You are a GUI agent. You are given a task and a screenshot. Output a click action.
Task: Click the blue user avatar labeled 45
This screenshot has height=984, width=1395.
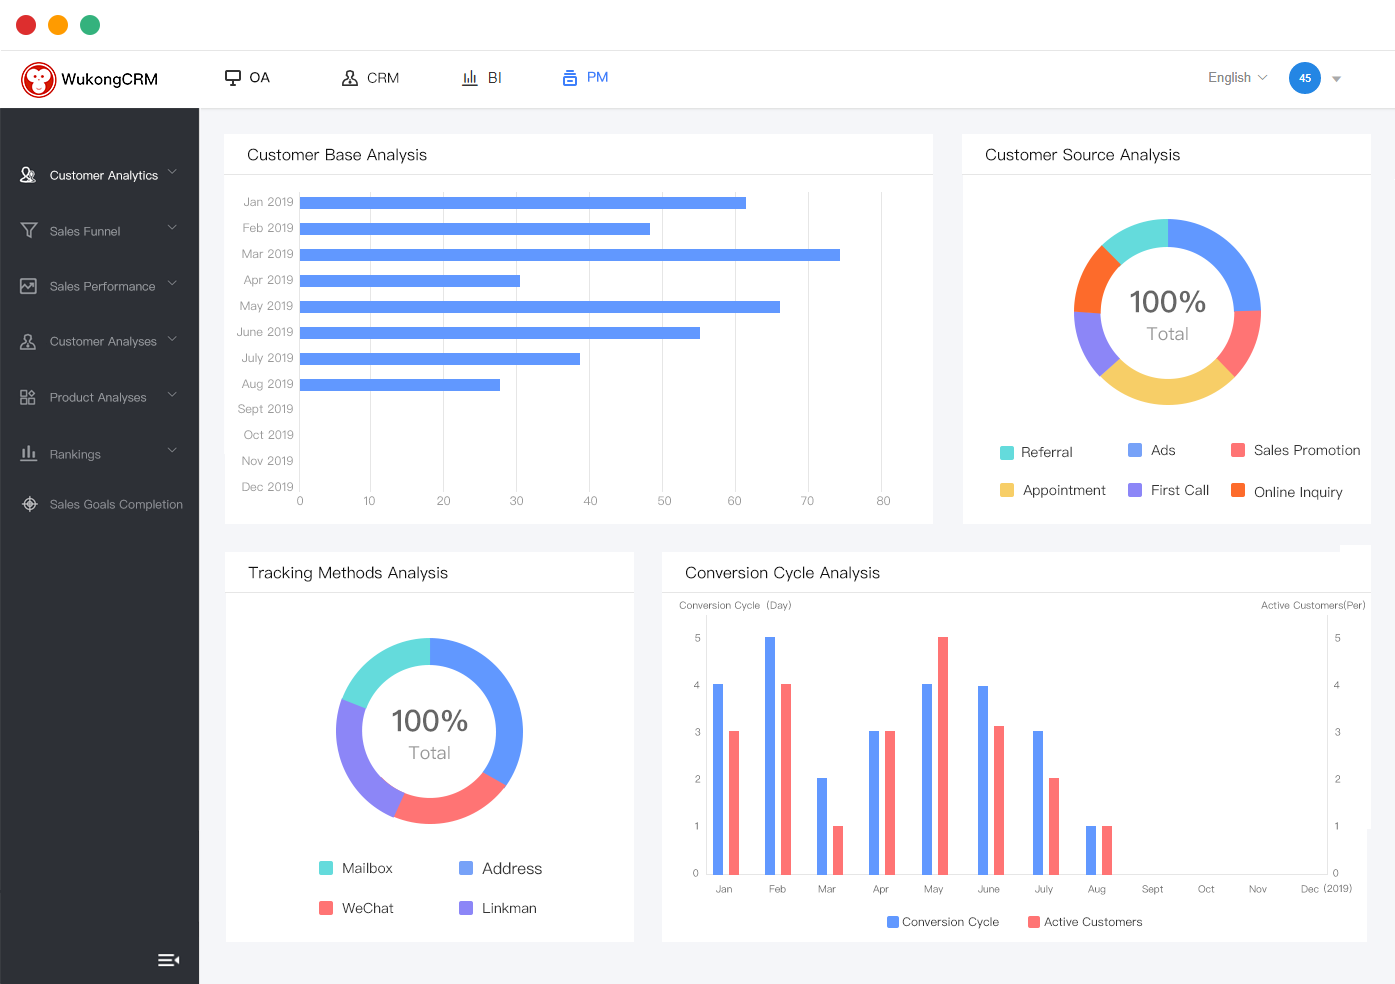[1305, 78]
